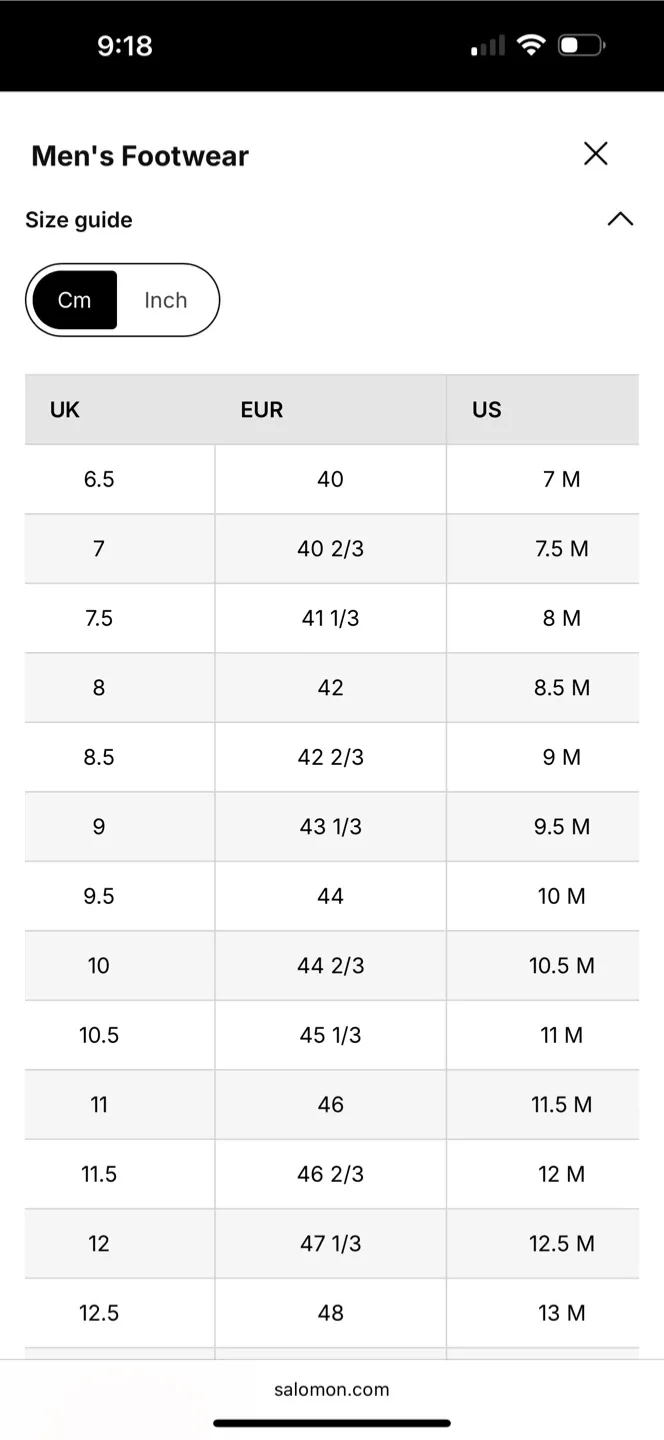Image resolution: width=664 pixels, height=1440 pixels.
Task: Tap the EUR 44 2/3 cell
Action: (x=330, y=966)
